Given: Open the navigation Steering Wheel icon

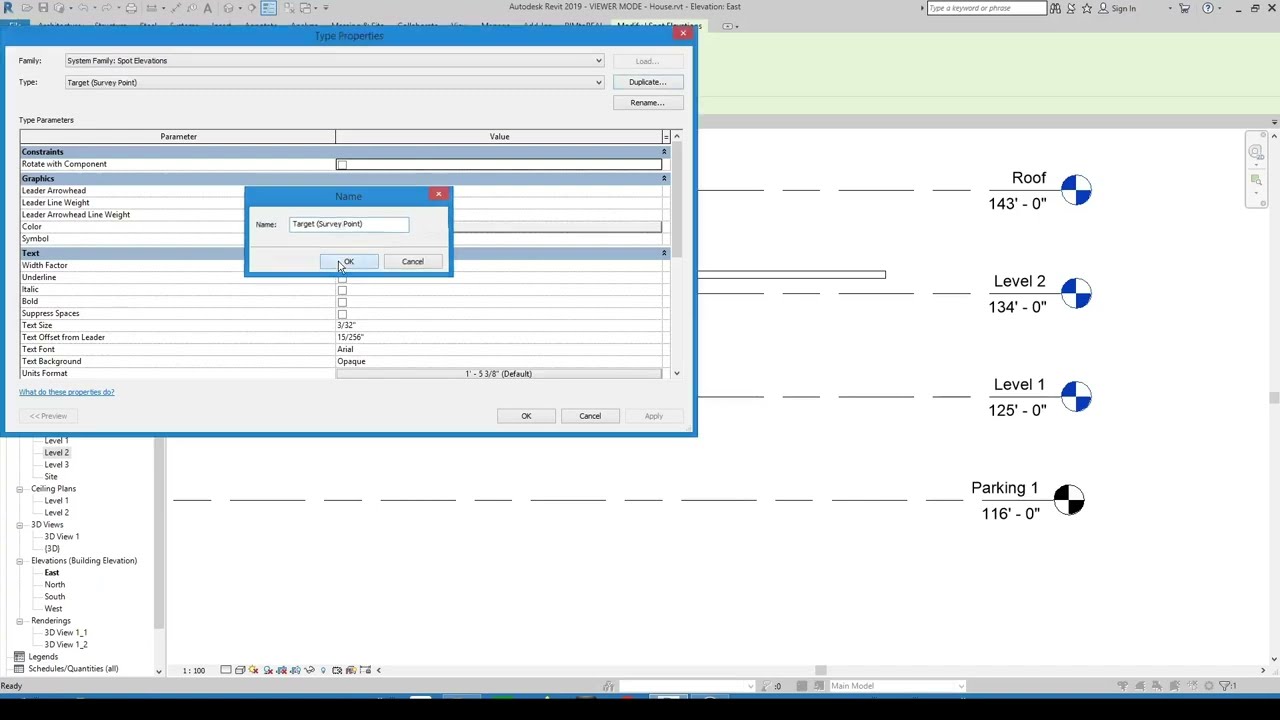Looking at the screenshot, I should pos(1255,152).
